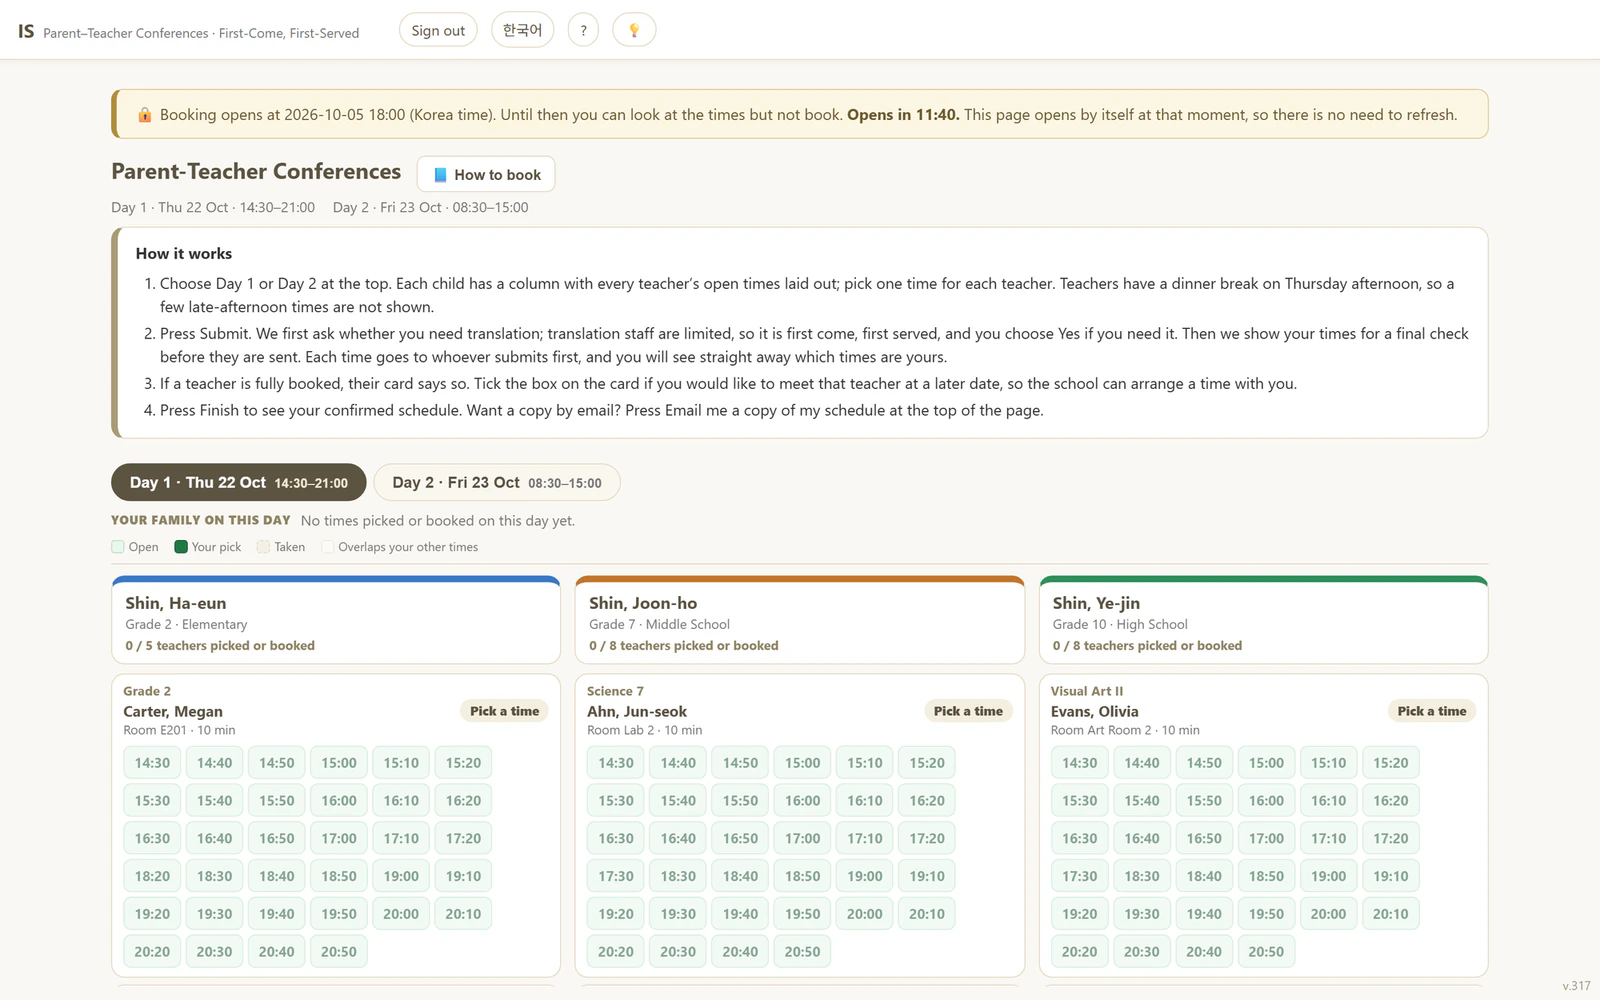Select 16:50 for Ahn, Jun-seok

coord(740,838)
